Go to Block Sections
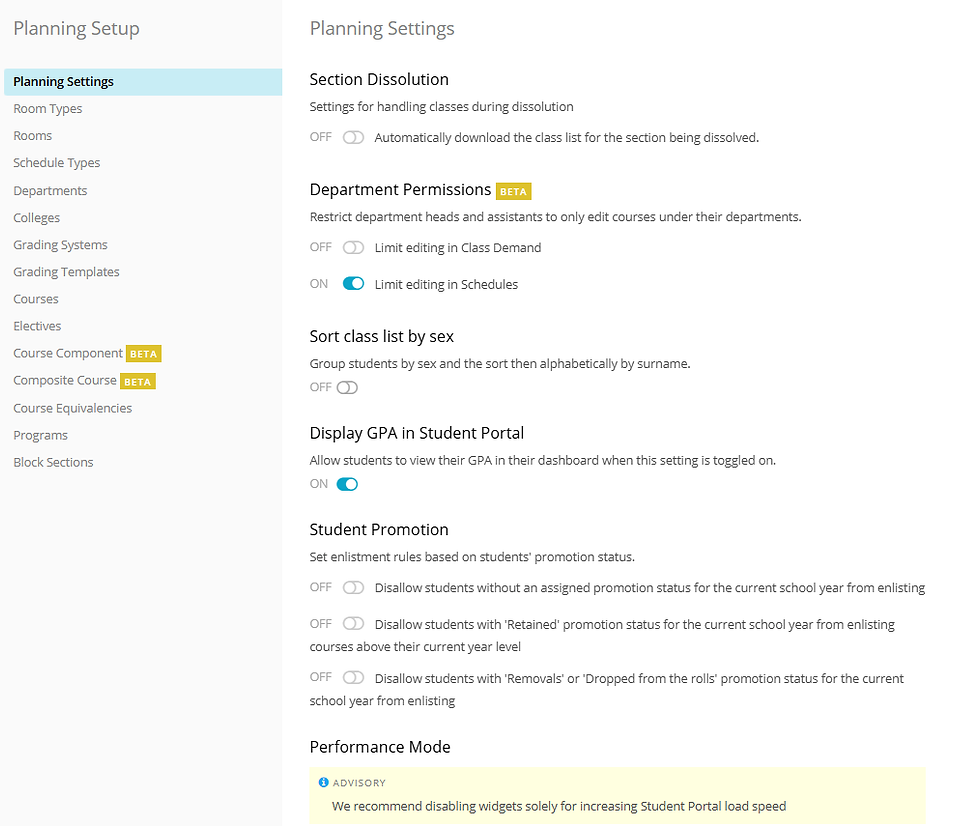Viewport: 980px width, 826px height. (x=53, y=462)
